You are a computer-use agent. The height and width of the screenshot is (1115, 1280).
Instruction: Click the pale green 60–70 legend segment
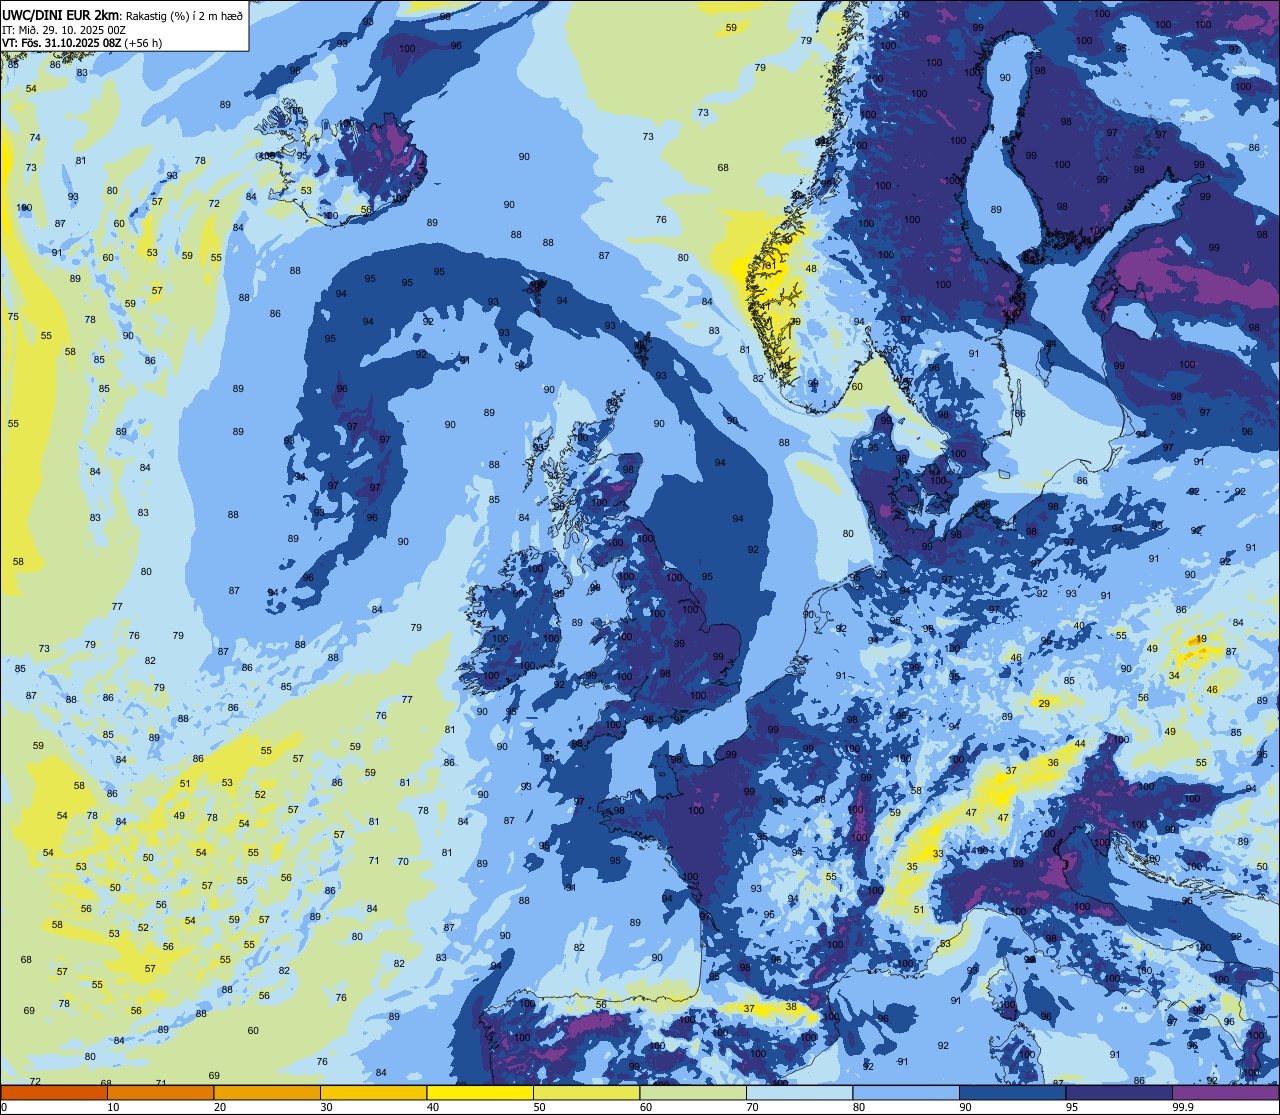693,1092
